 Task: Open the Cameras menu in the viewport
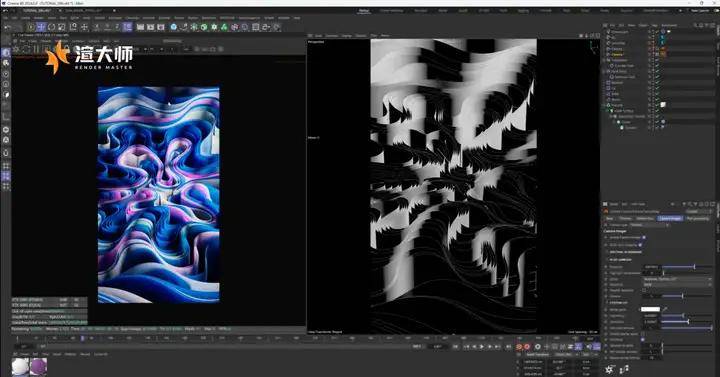332,35
